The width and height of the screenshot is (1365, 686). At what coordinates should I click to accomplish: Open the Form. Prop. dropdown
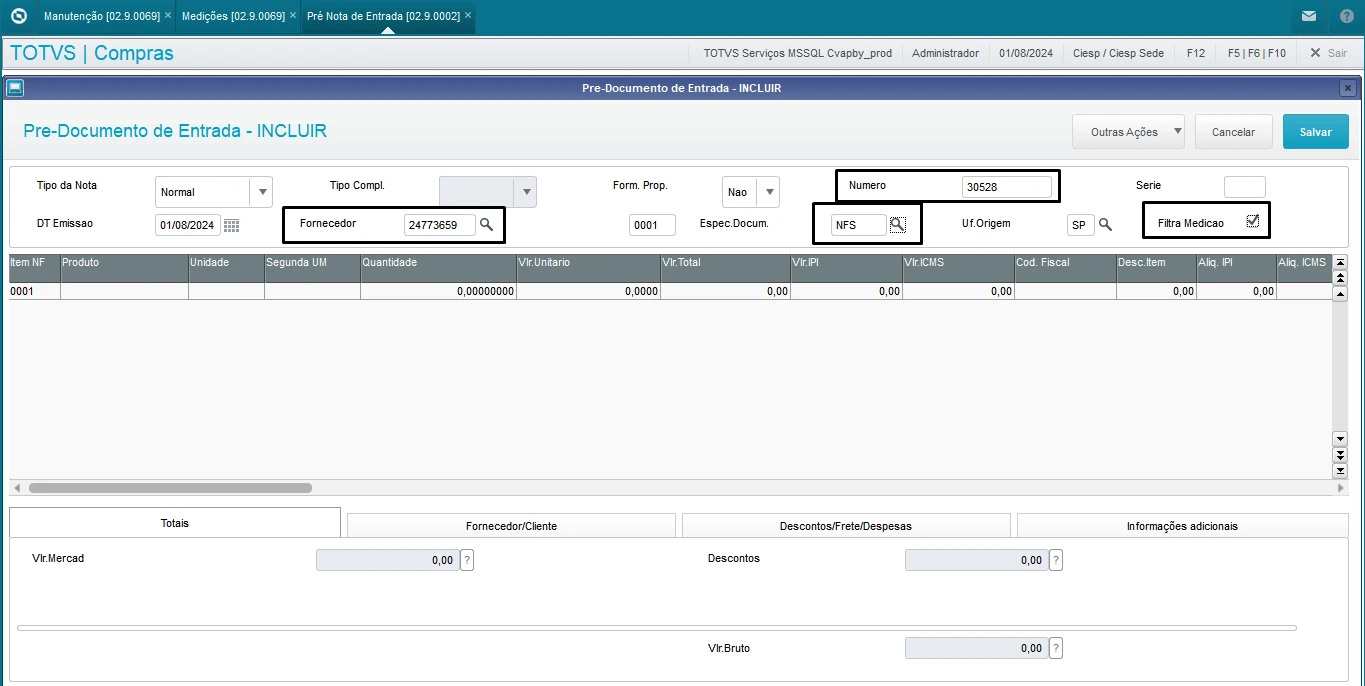click(x=768, y=192)
